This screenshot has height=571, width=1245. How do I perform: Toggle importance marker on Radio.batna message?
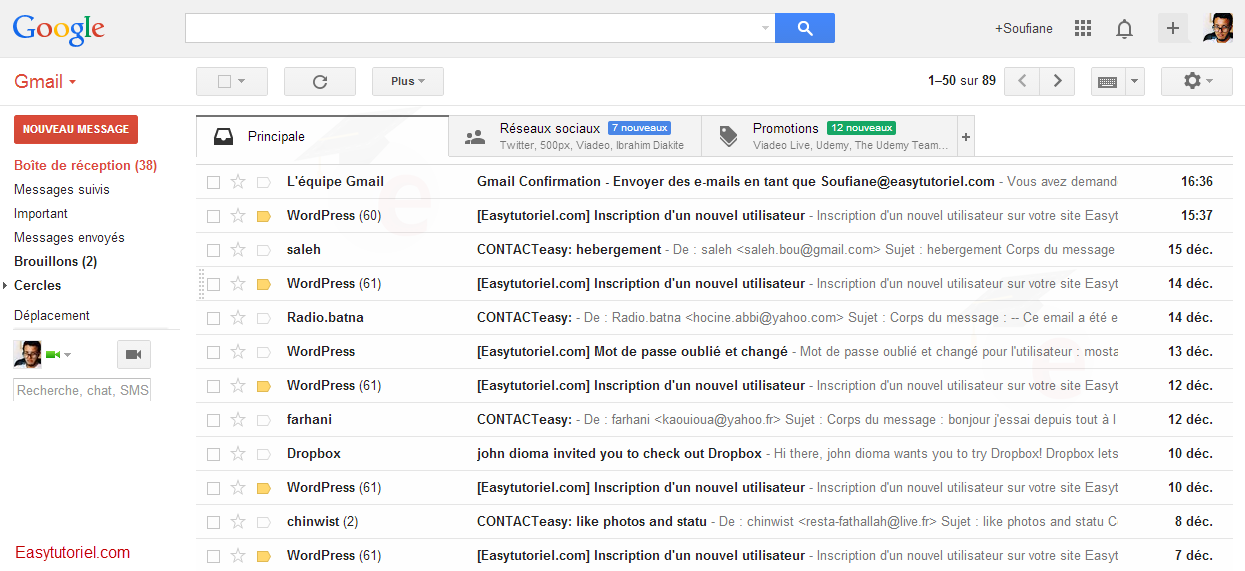264,318
